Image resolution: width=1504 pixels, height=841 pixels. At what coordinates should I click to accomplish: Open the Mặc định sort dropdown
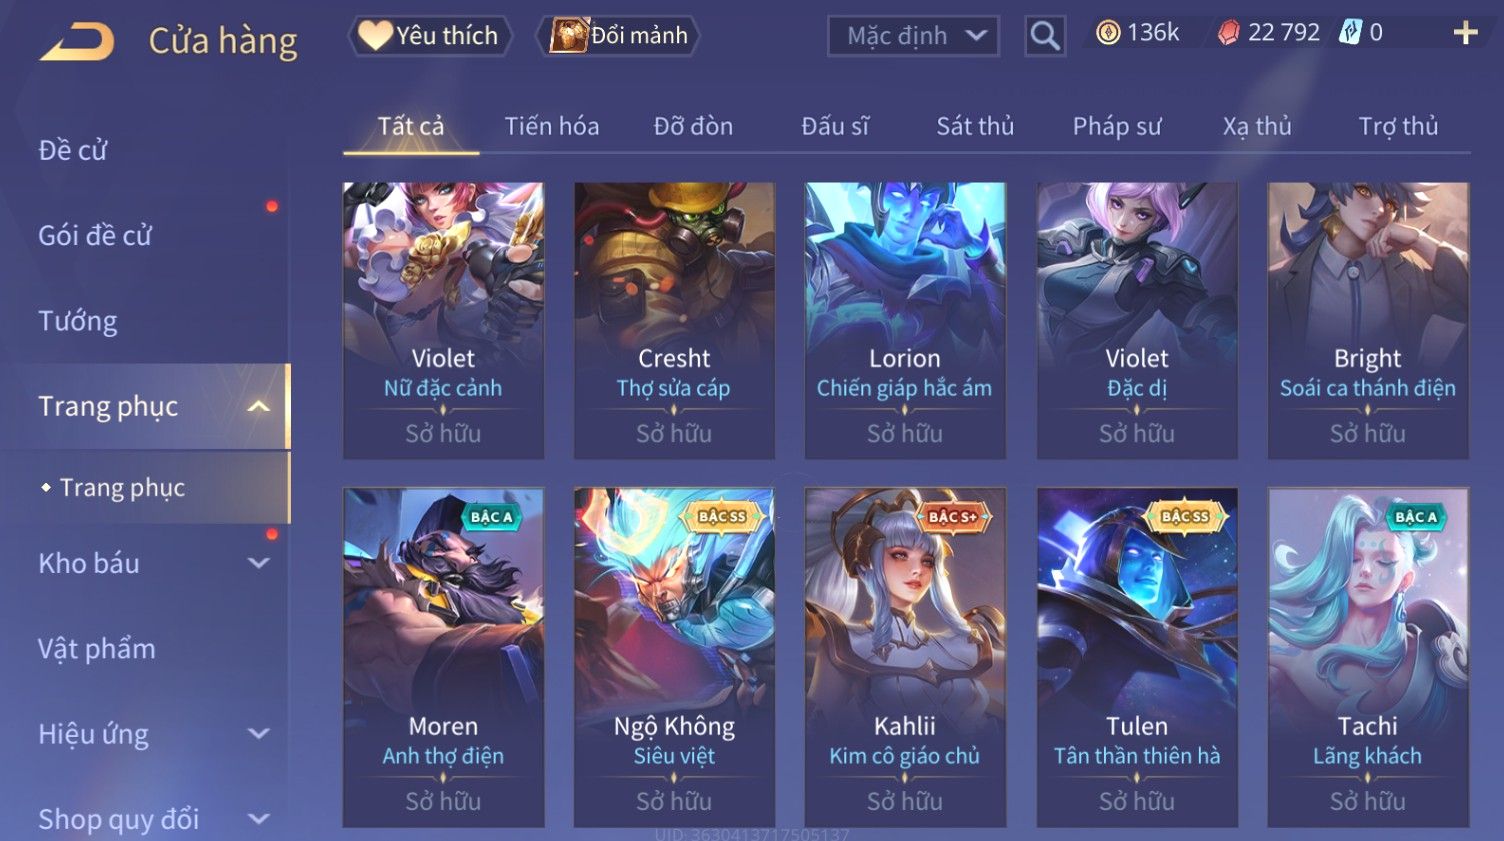pos(913,36)
